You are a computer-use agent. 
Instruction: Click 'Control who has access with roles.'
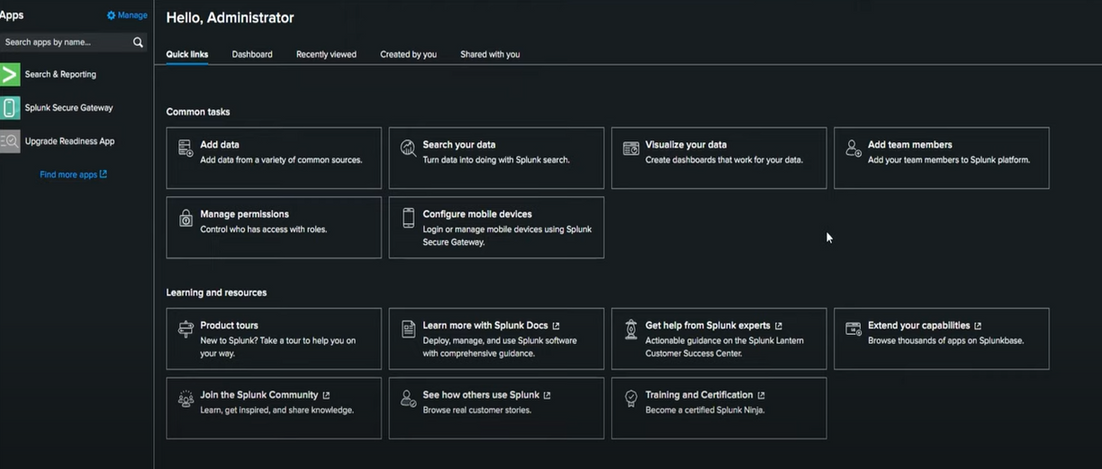click(x=264, y=229)
